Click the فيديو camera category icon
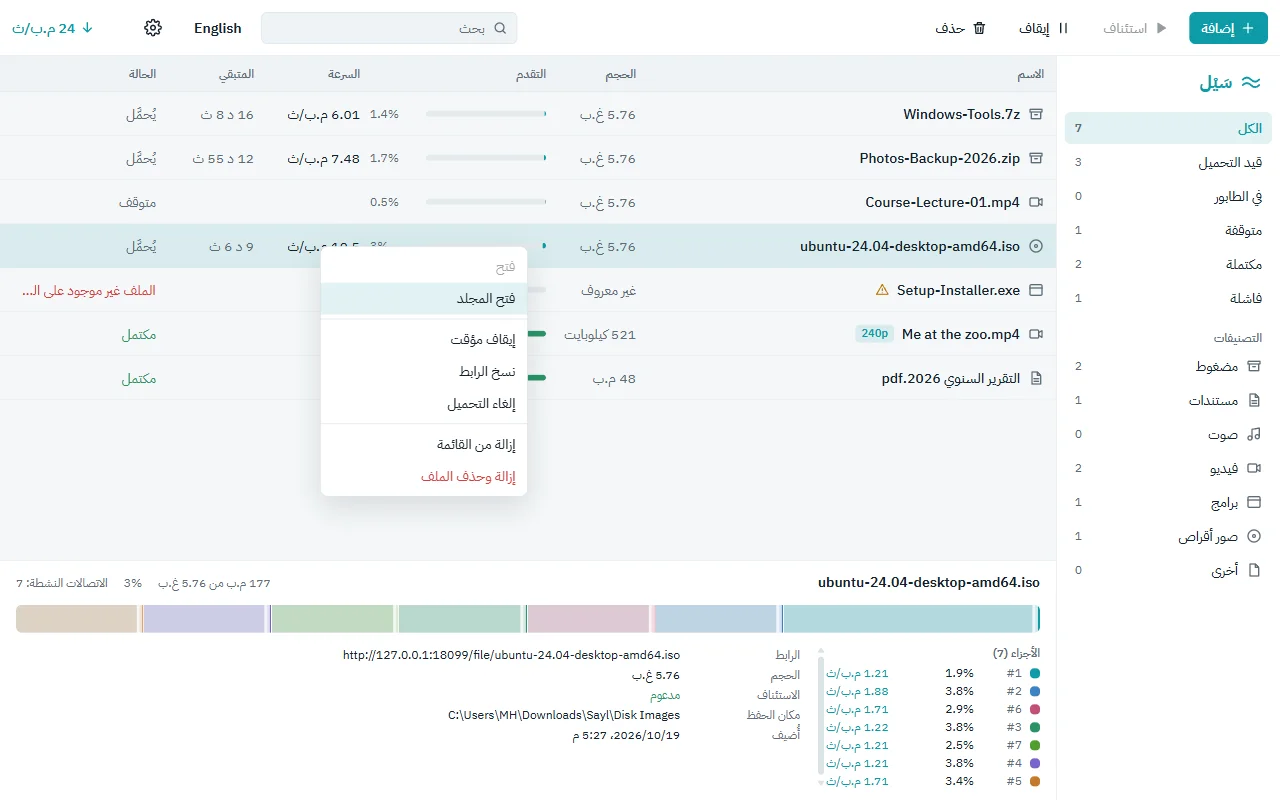This screenshot has width=1280, height=800. (x=1254, y=468)
